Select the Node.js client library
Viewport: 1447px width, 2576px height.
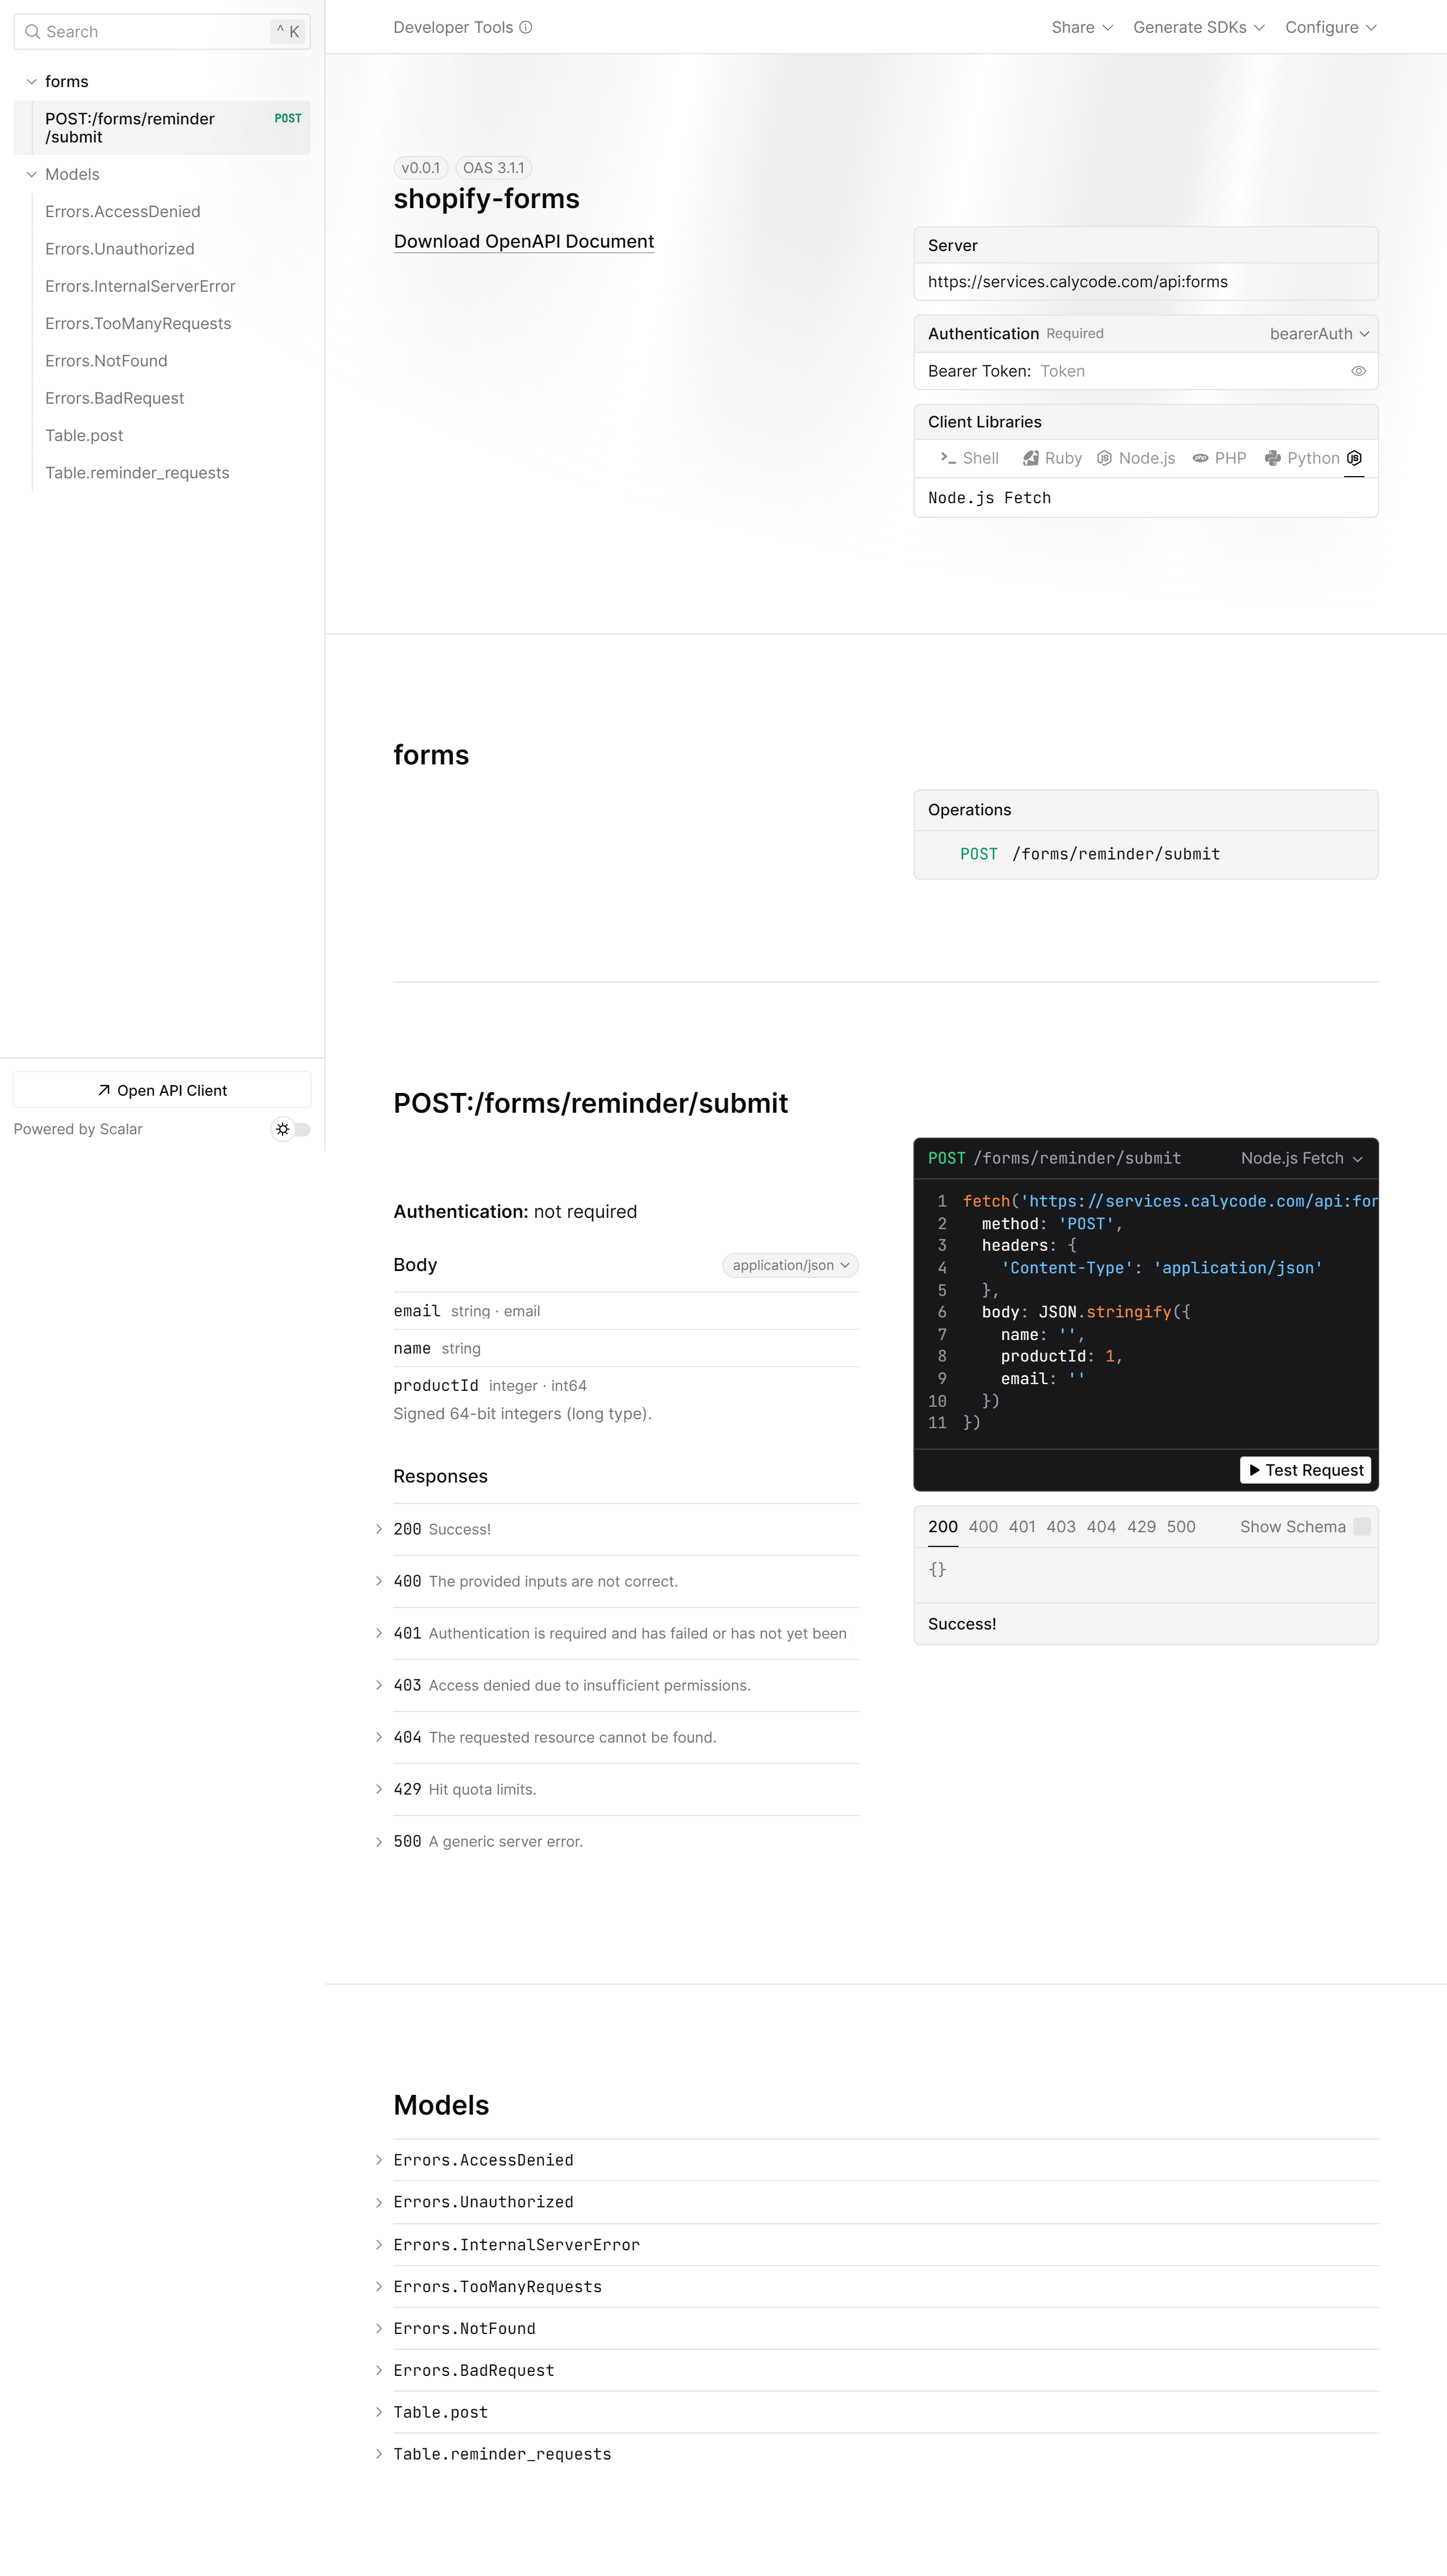pos(1136,458)
